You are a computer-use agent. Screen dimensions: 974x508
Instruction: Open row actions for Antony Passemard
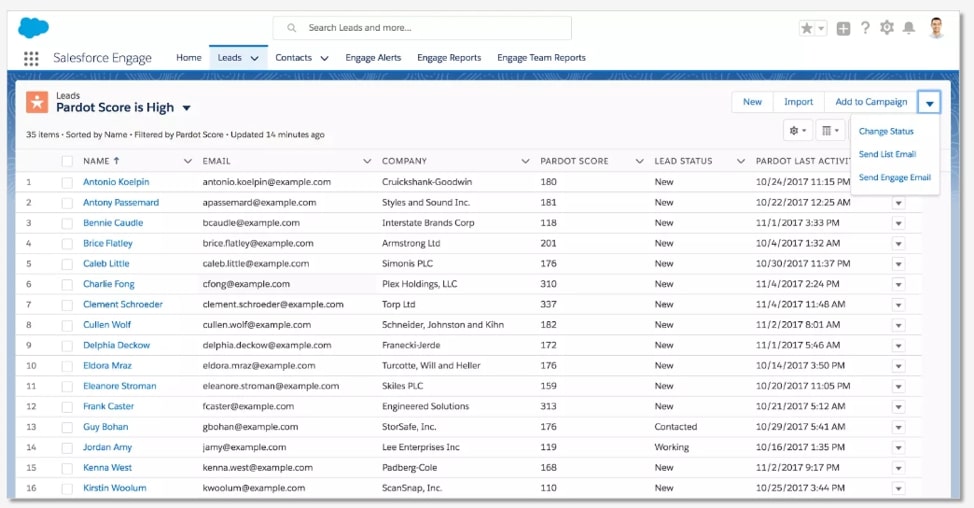coord(898,203)
